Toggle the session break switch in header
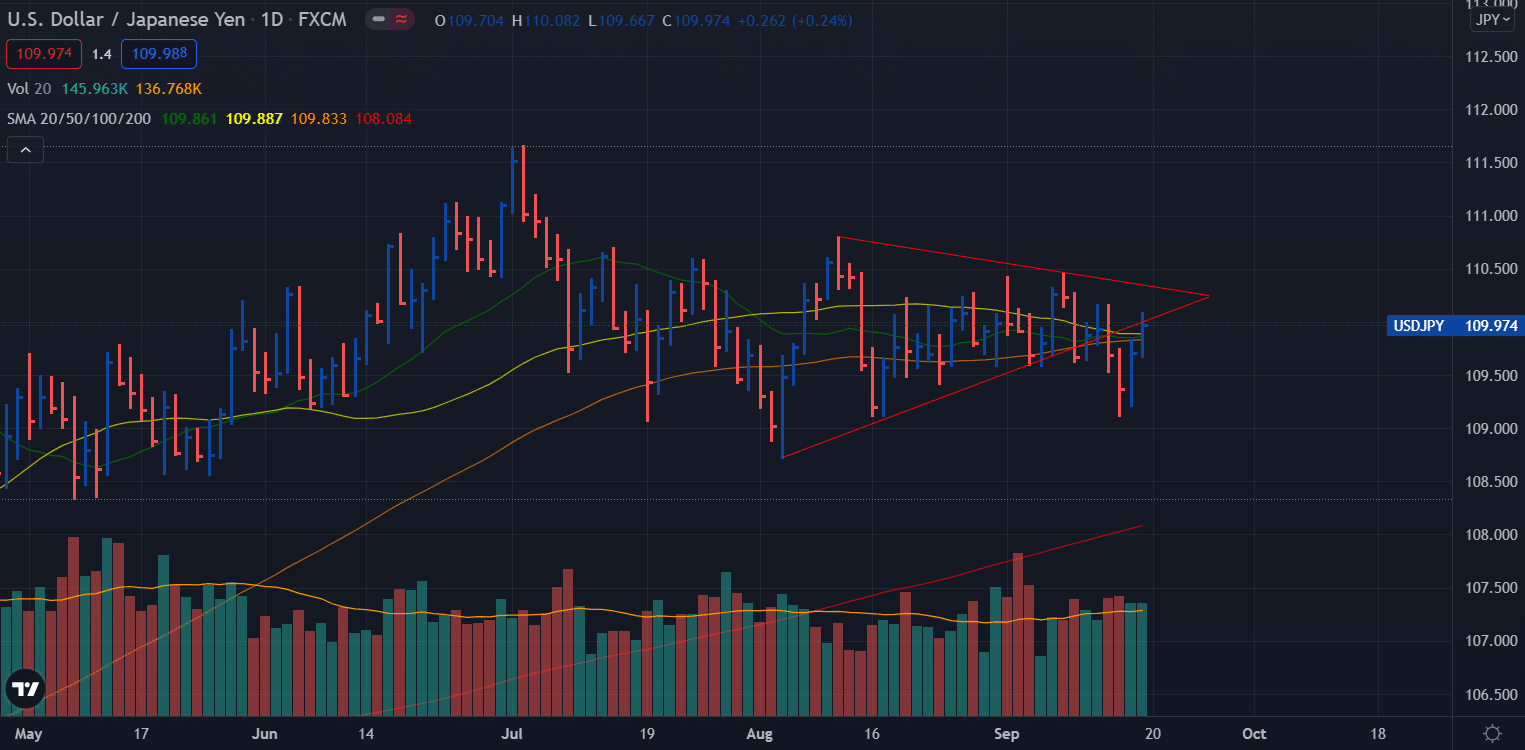The height and width of the screenshot is (750, 1525). 378,19
